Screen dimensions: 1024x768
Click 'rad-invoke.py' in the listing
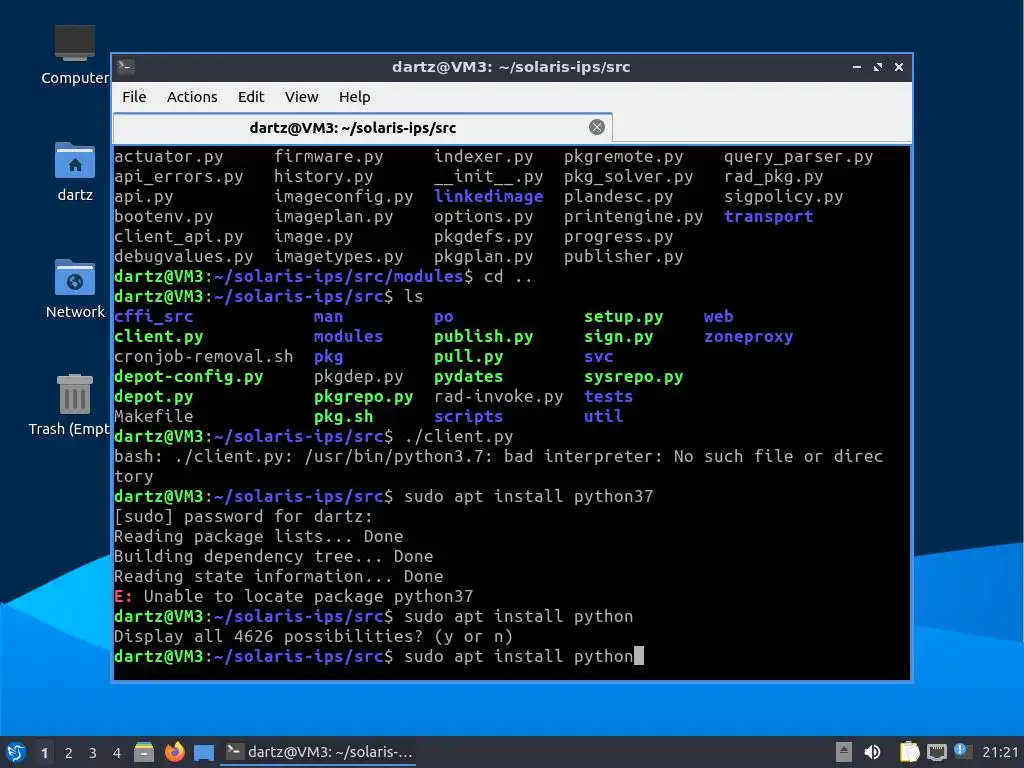(x=498, y=397)
